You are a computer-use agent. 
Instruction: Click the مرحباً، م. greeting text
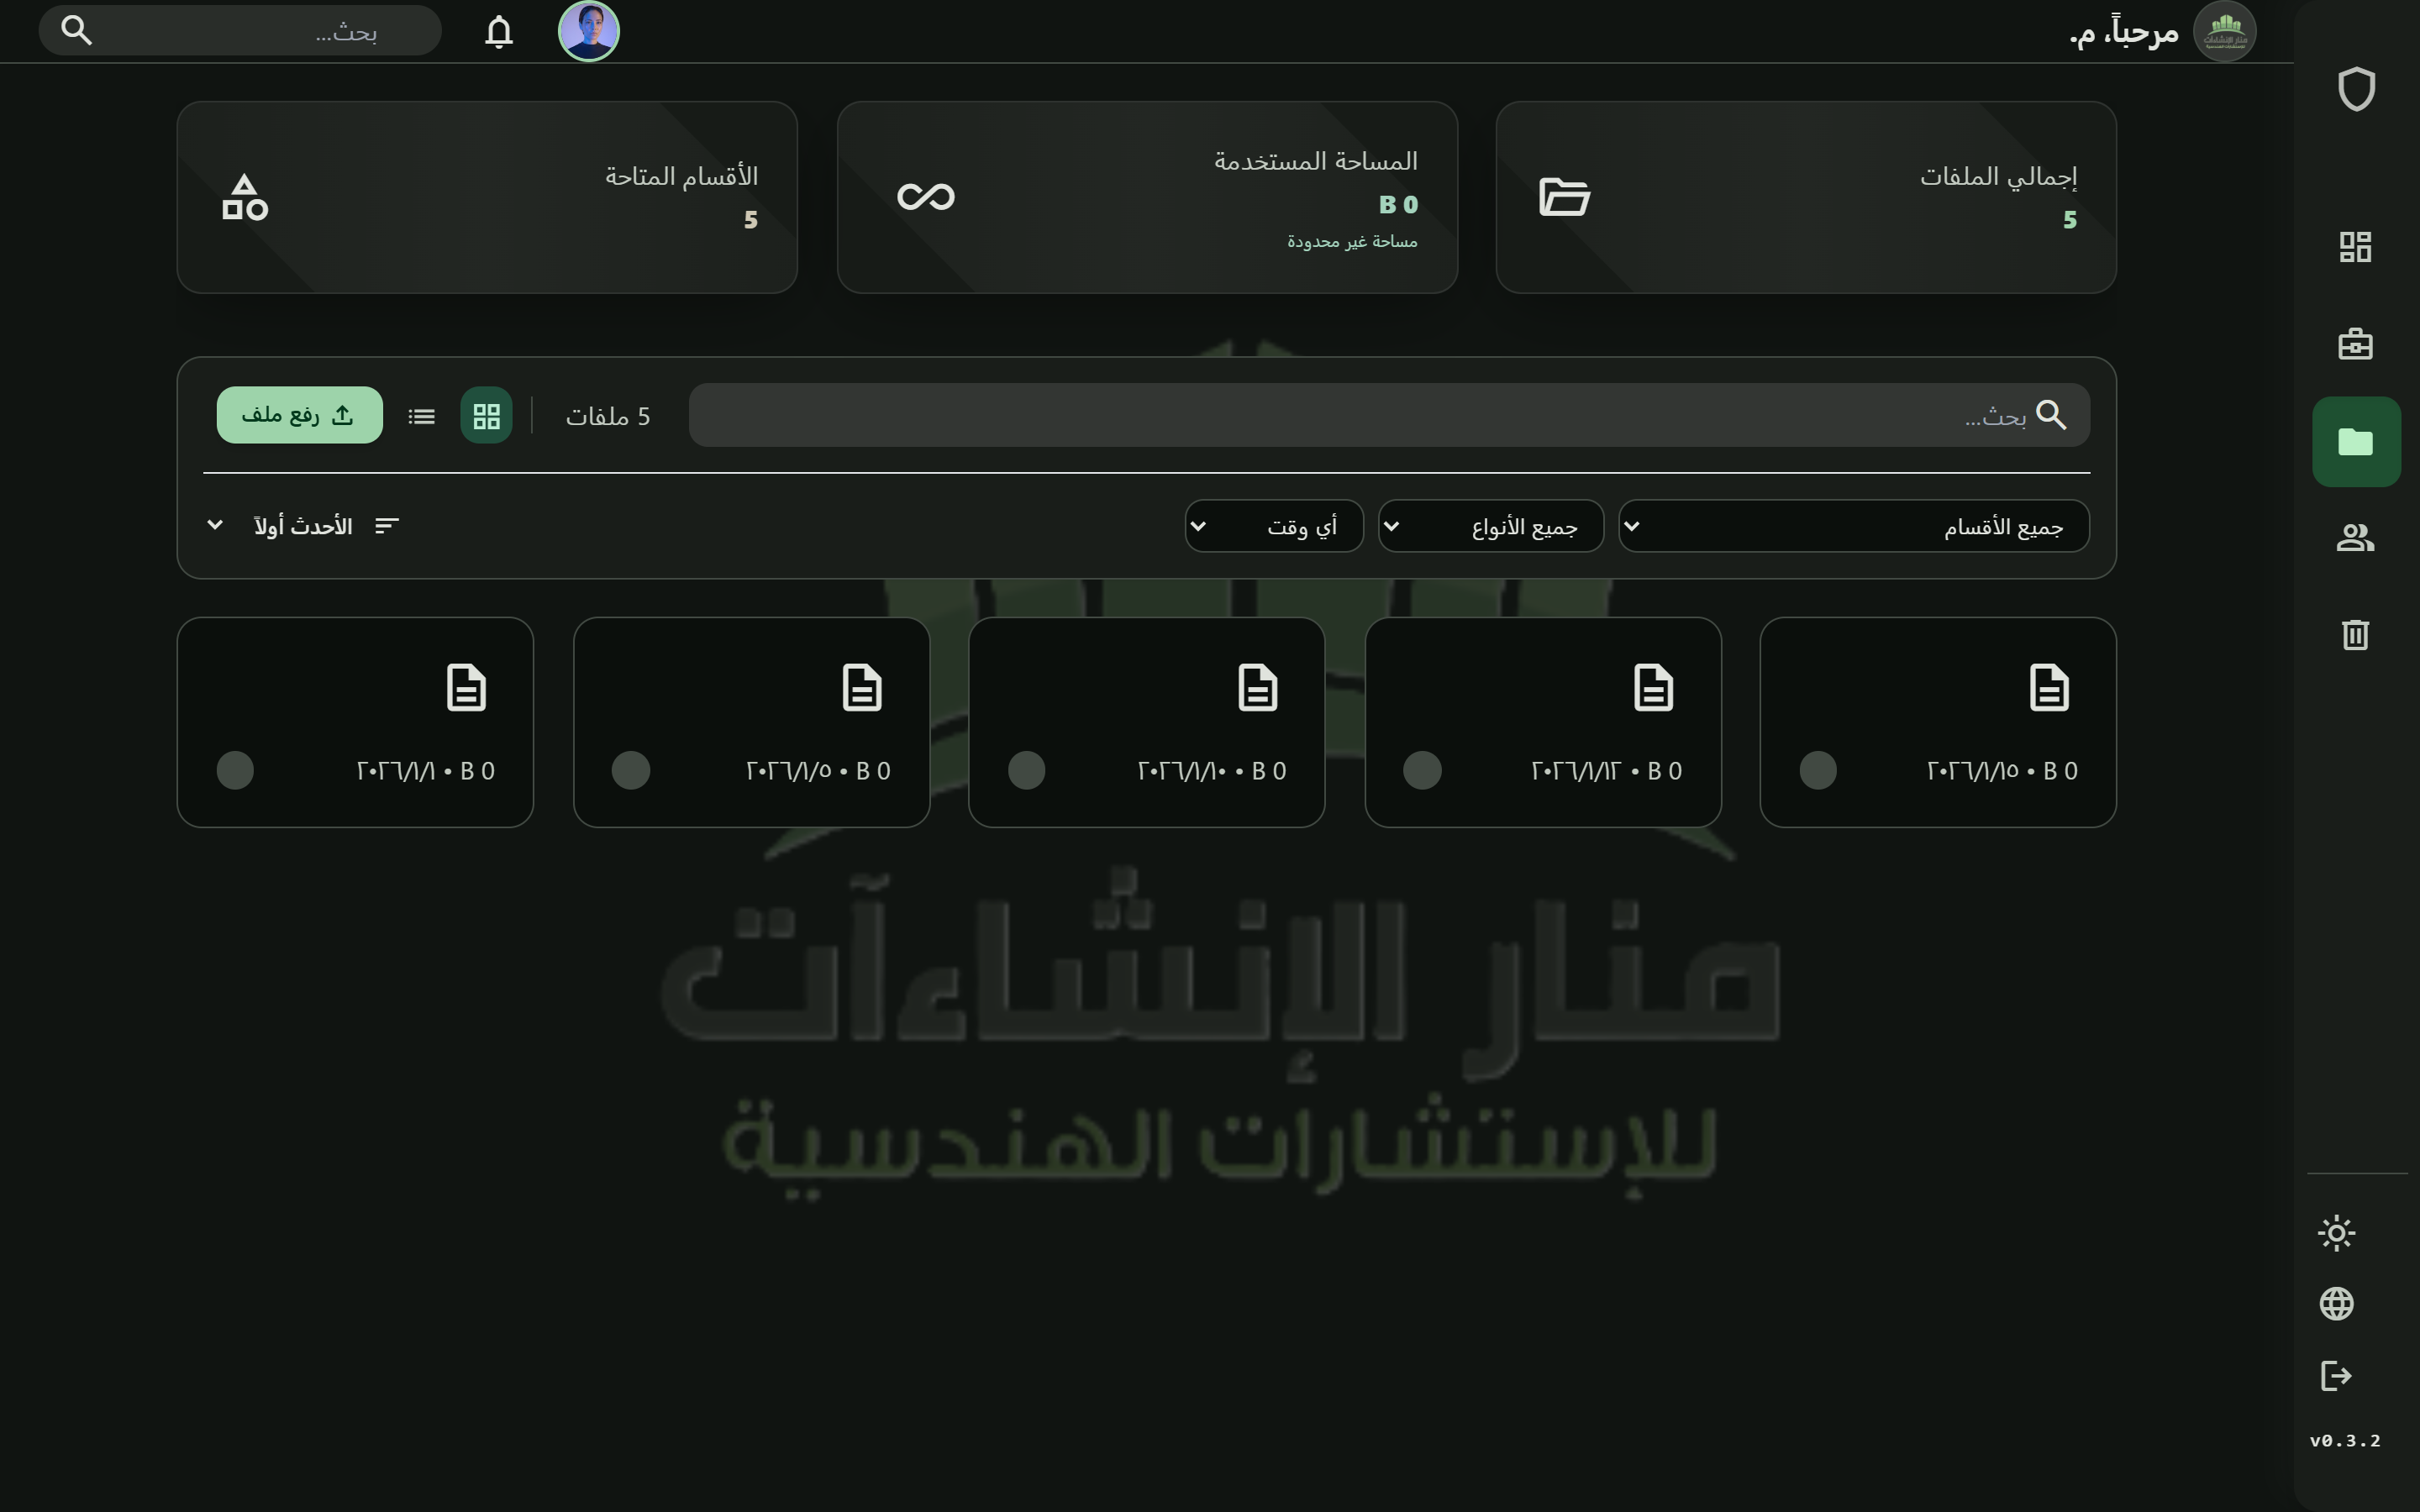[x=2123, y=32]
